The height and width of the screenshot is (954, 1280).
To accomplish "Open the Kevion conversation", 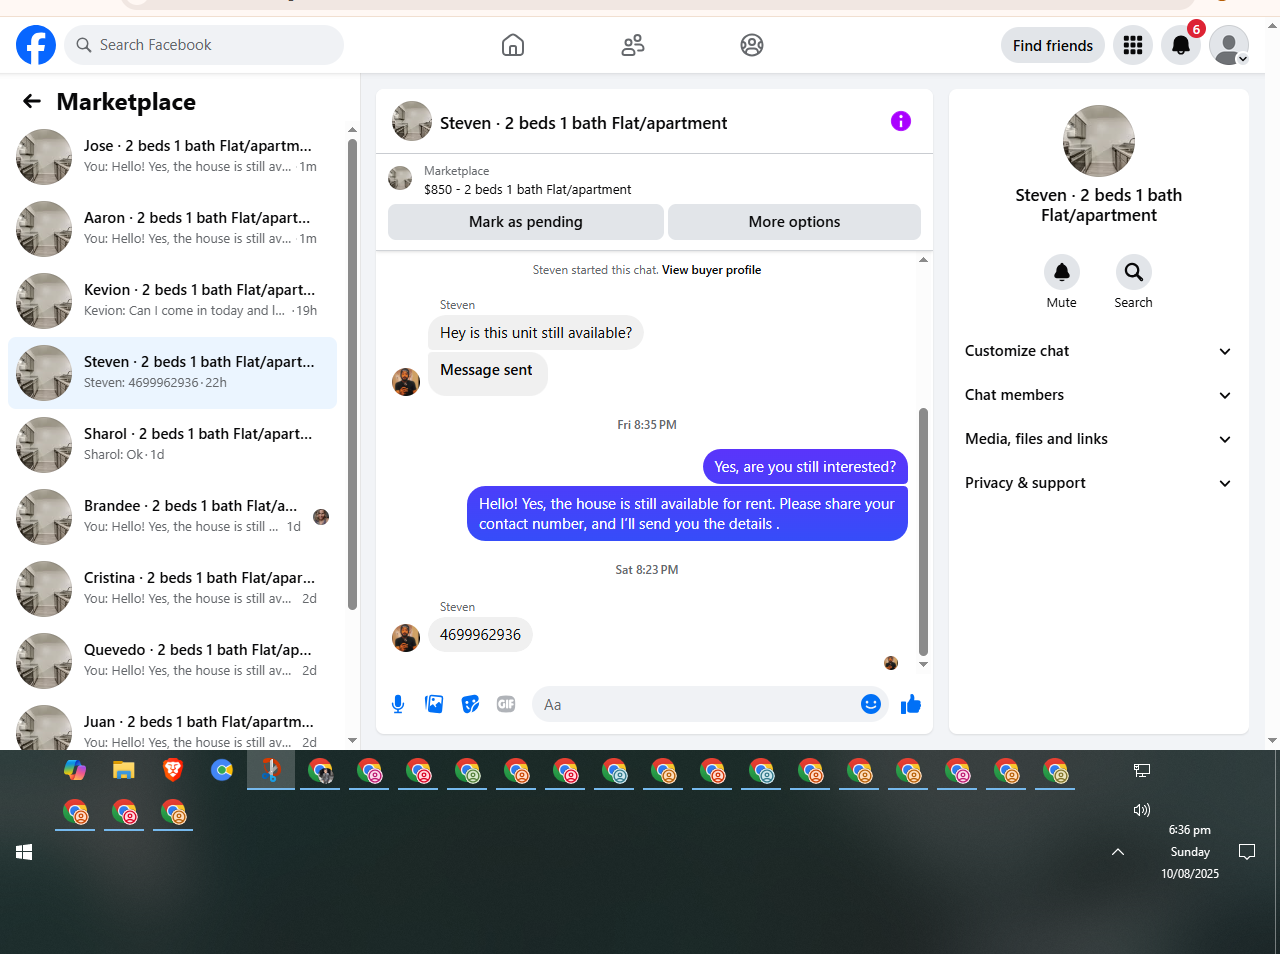I will tap(172, 301).
